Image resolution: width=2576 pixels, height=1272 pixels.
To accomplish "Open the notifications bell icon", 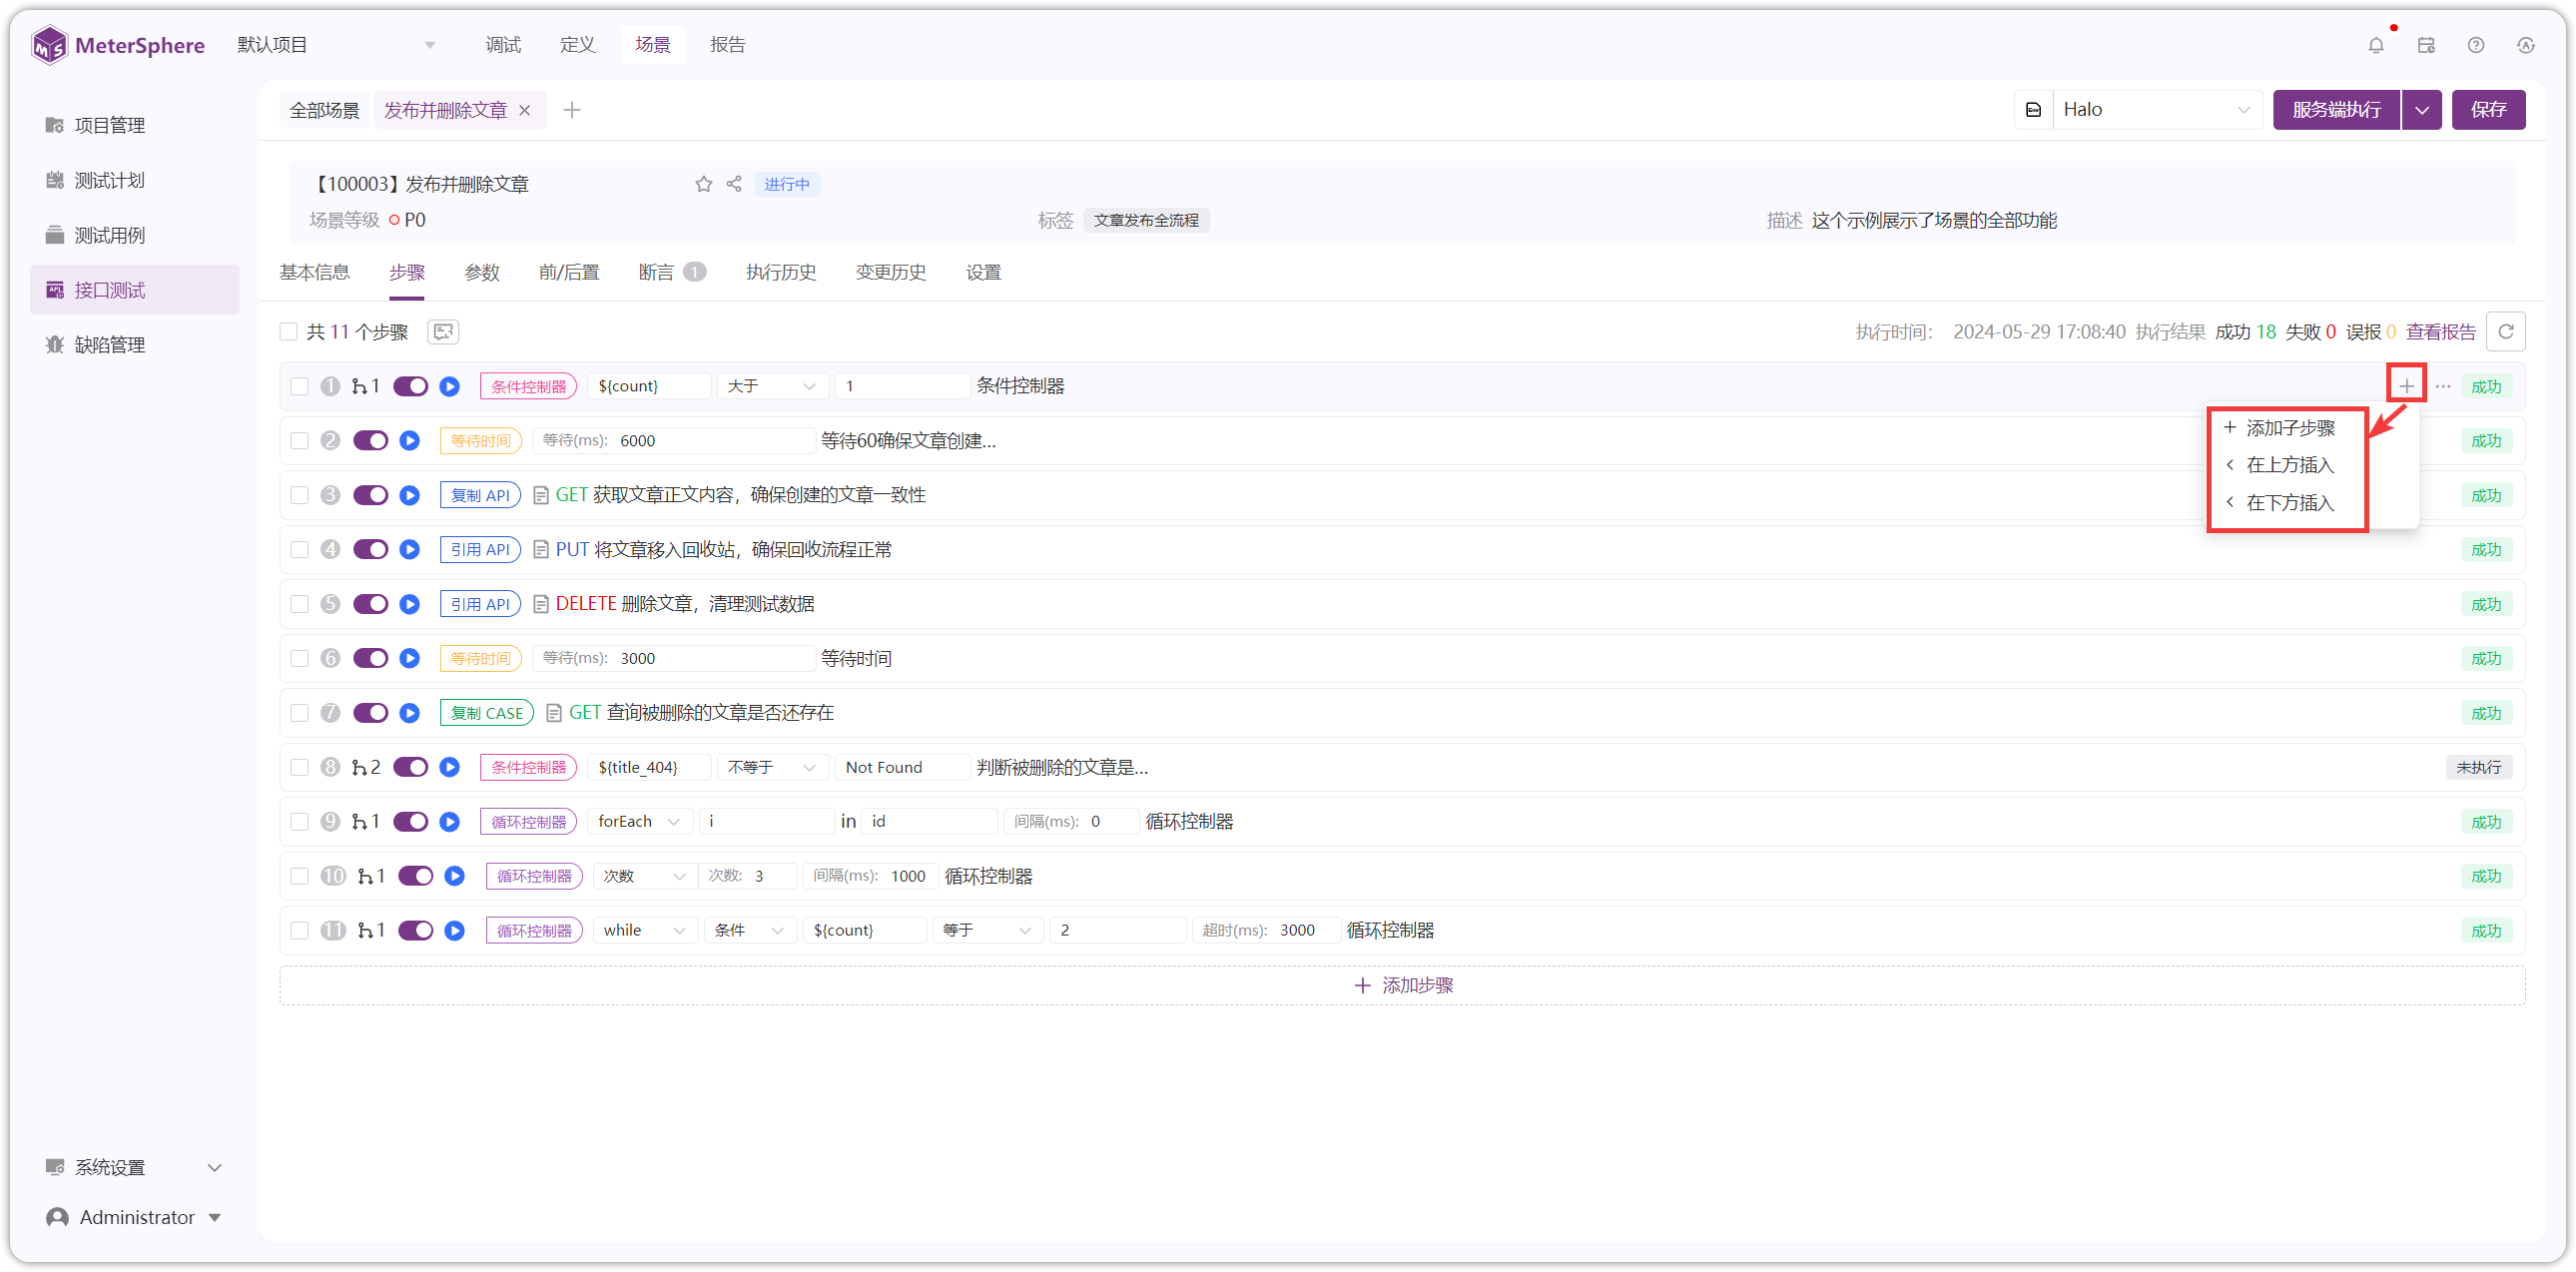I will 2376,45.
